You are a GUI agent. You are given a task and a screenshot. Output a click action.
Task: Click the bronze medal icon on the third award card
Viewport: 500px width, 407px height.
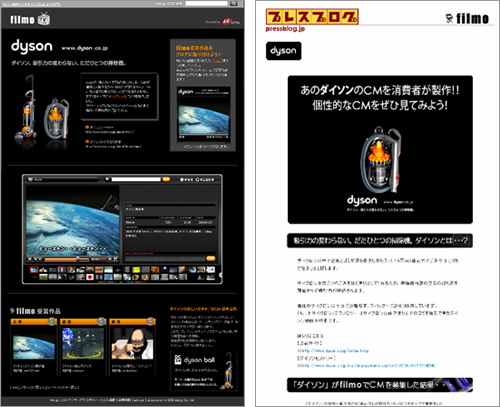[151, 321]
